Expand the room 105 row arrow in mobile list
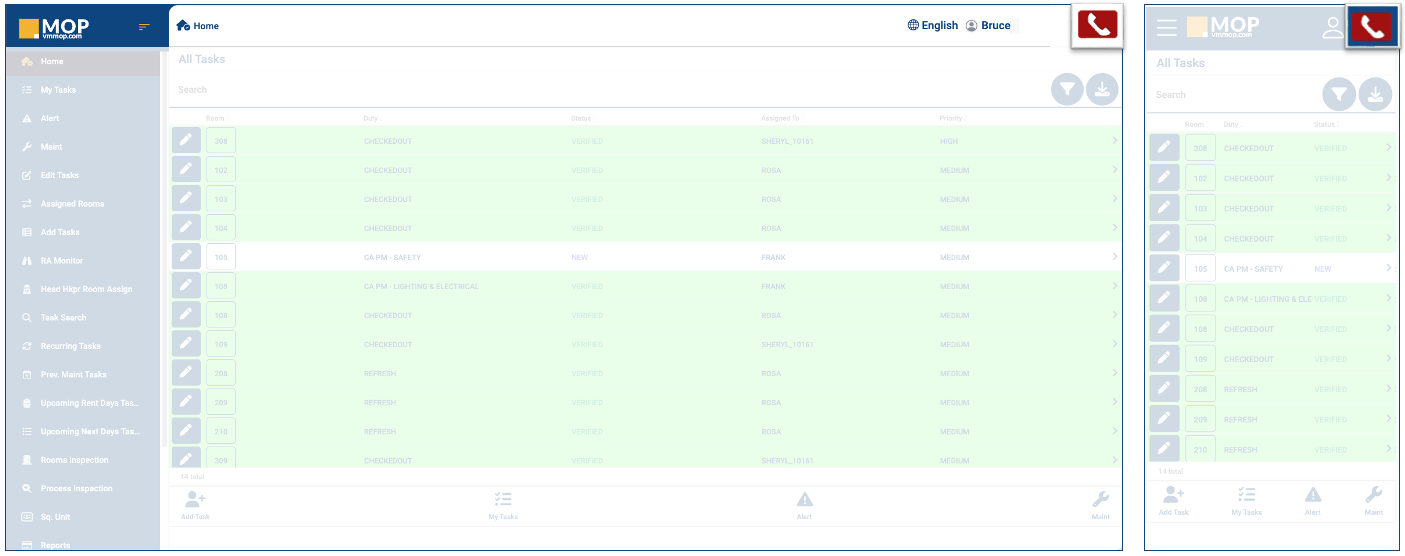 point(1388,269)
